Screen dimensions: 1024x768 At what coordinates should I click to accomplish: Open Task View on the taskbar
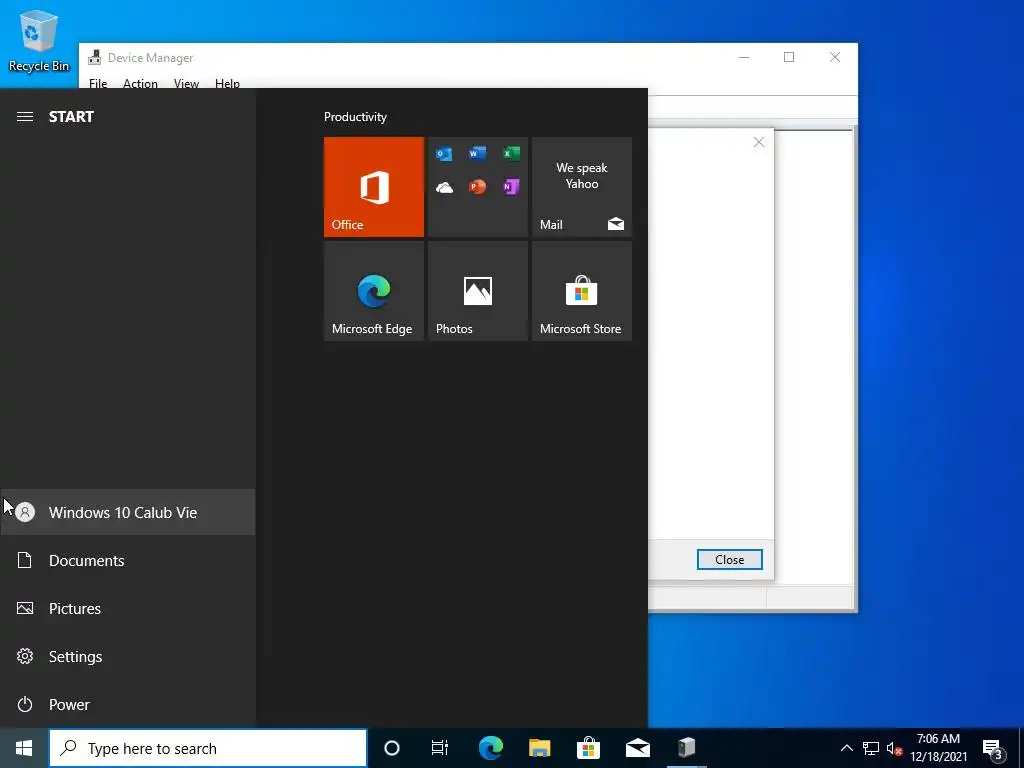point(440,748)
